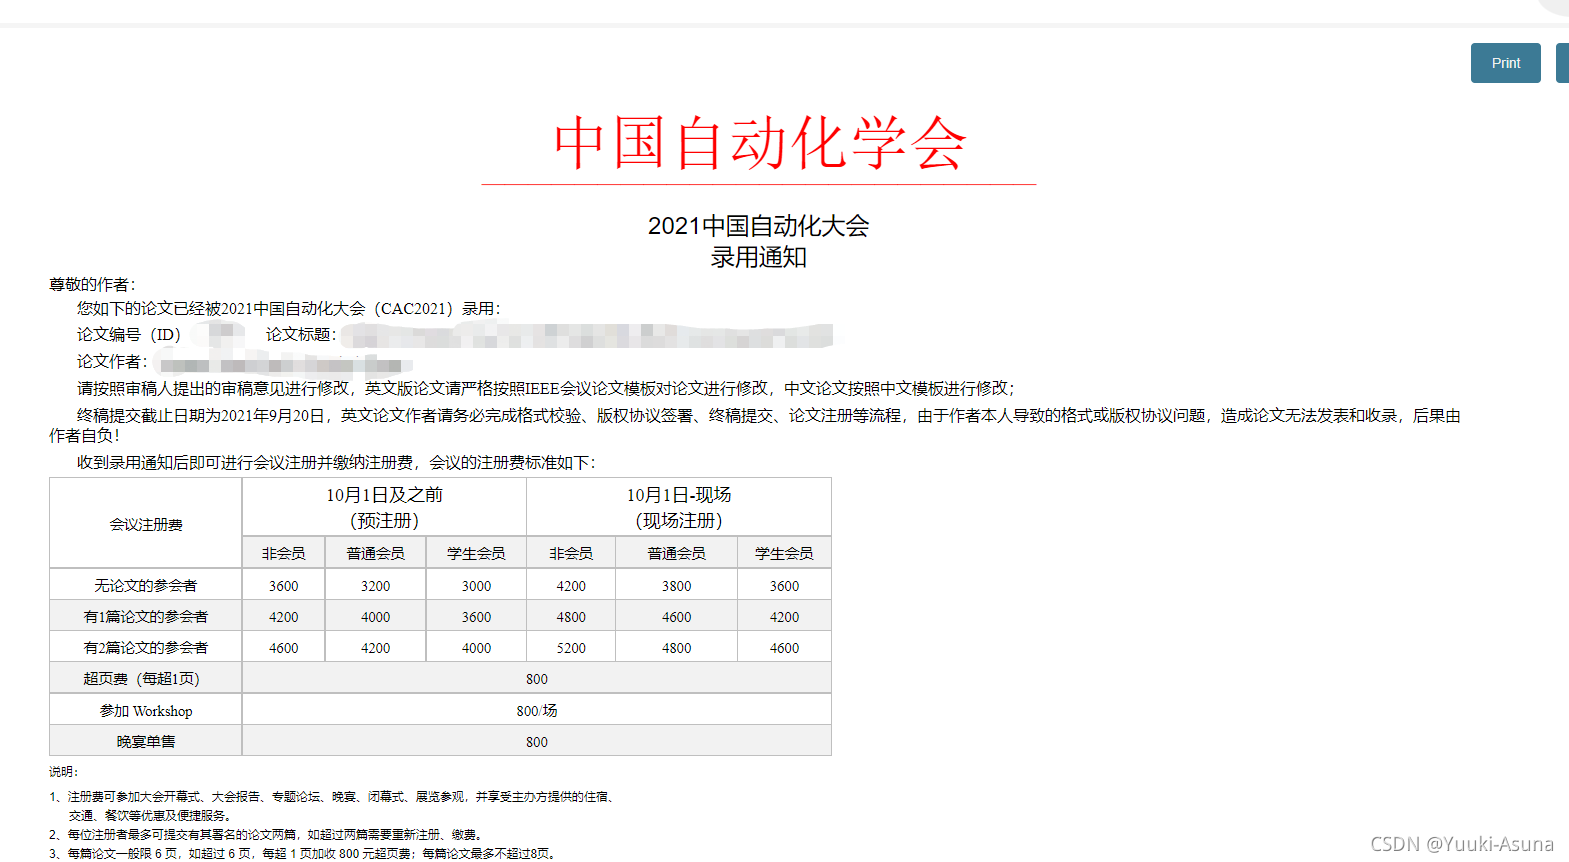This screenshot has height=862, width=1569.
Task: Click note 3 about 超页费 800 元
Action: (x=304, y=853)
